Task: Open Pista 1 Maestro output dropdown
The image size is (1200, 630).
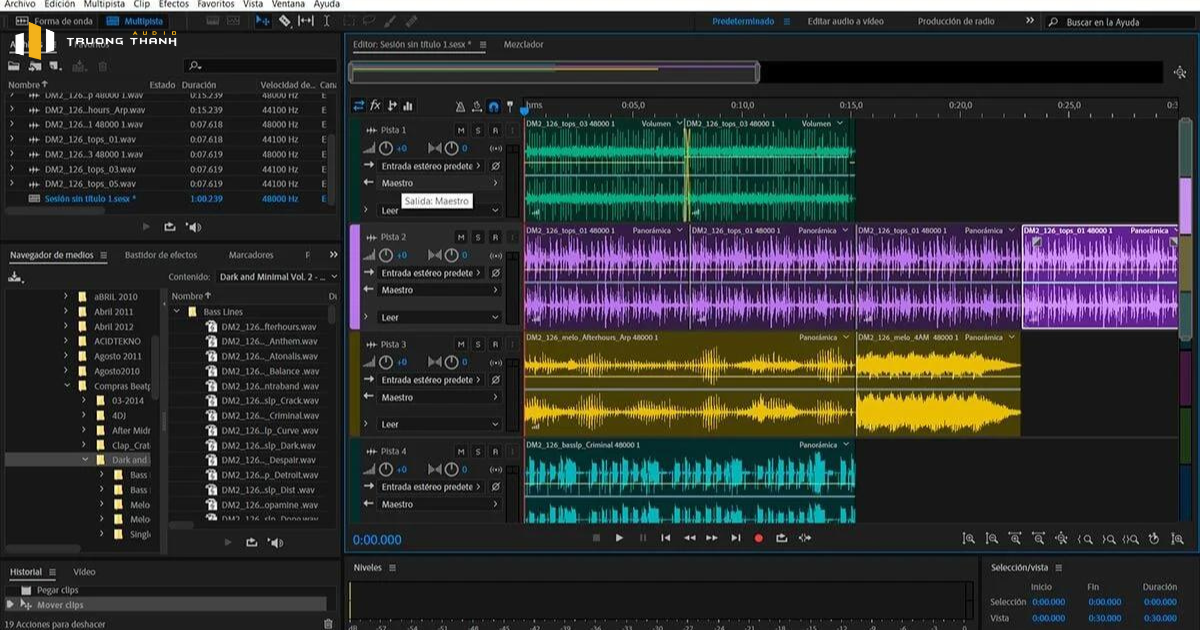Action: [x=439, y=183]
